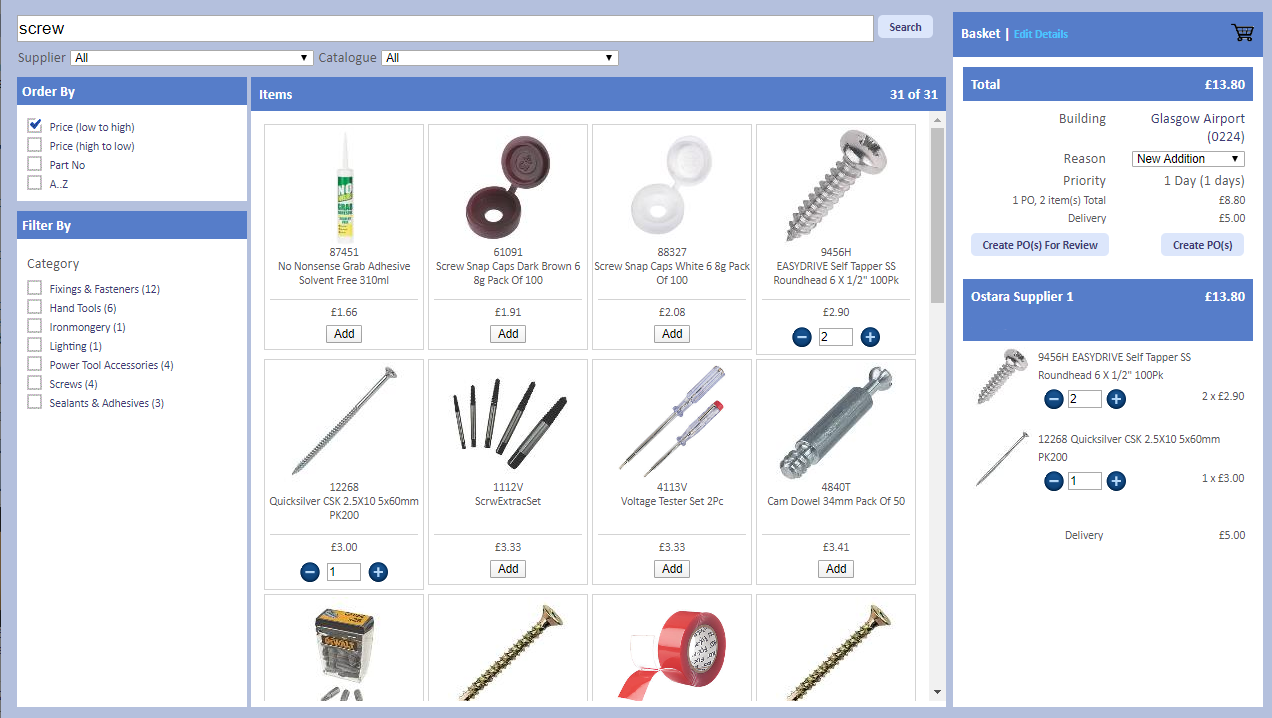The width and height of the screenshot is (1272, 718).
Task: View the Screw Snap Caps White image
Action: pos(672,187)
